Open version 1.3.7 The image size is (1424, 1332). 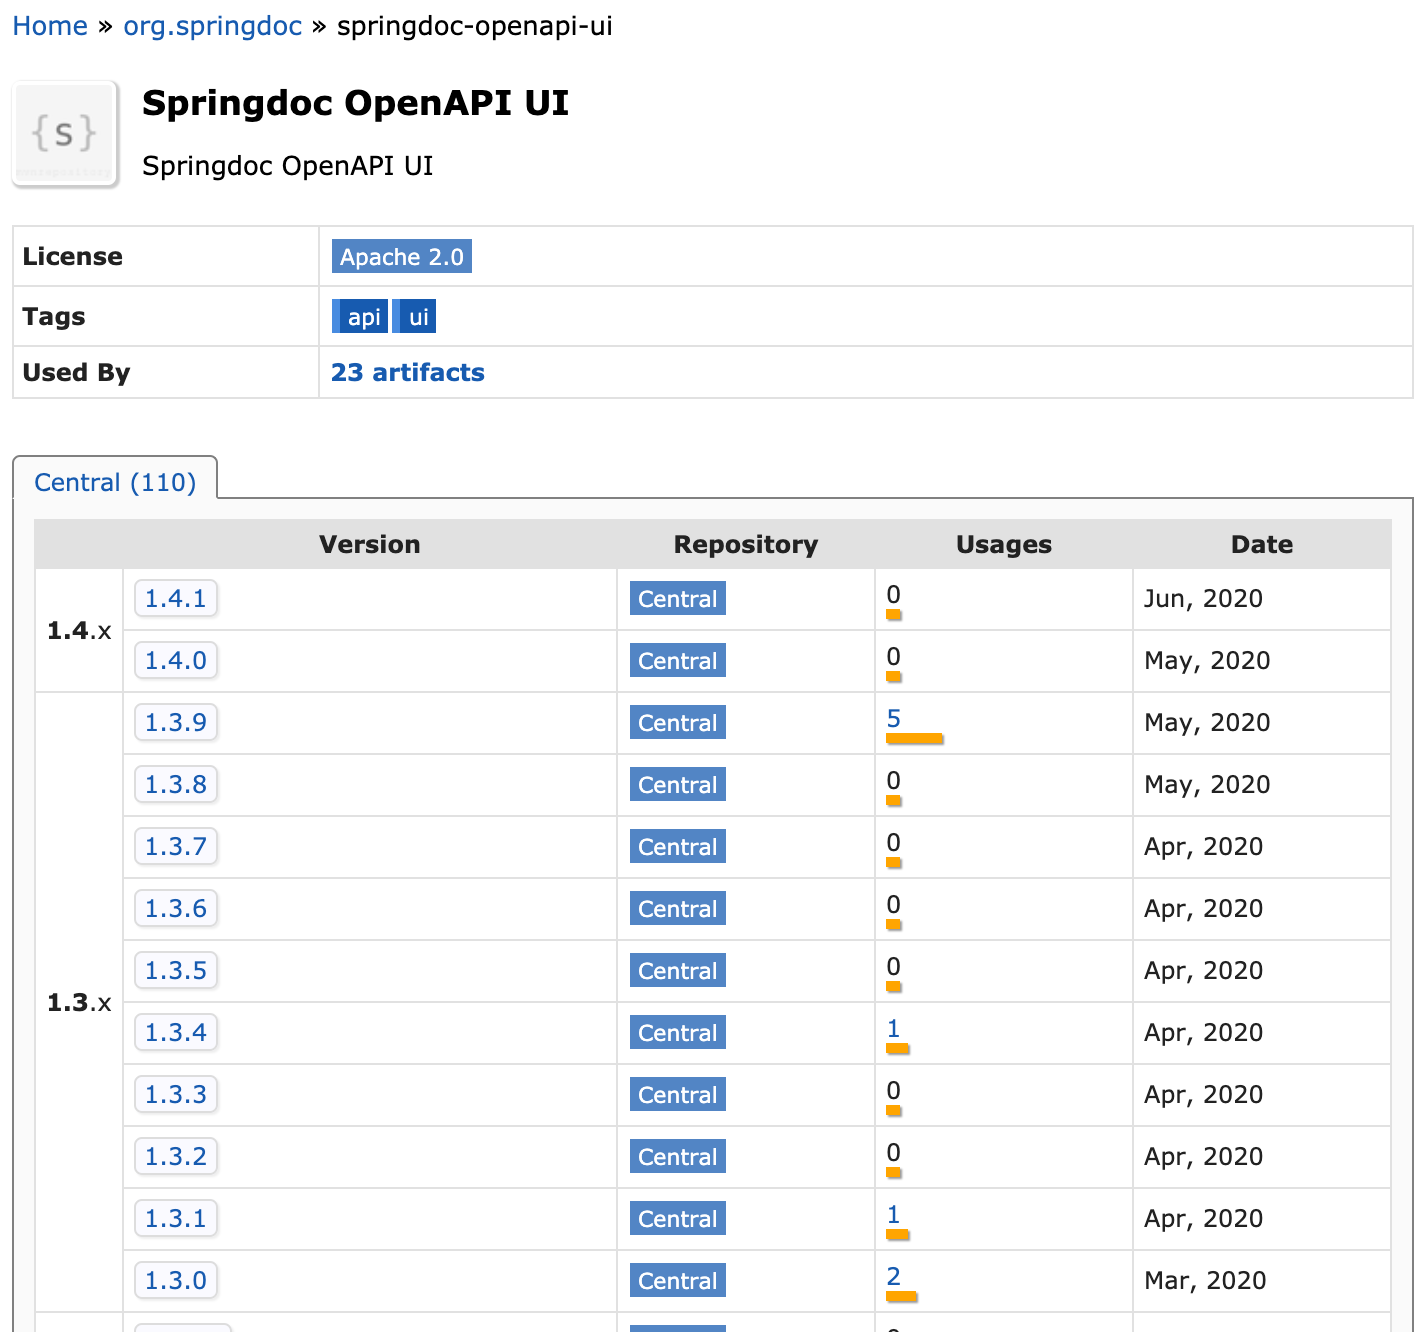tap(176, 847)
